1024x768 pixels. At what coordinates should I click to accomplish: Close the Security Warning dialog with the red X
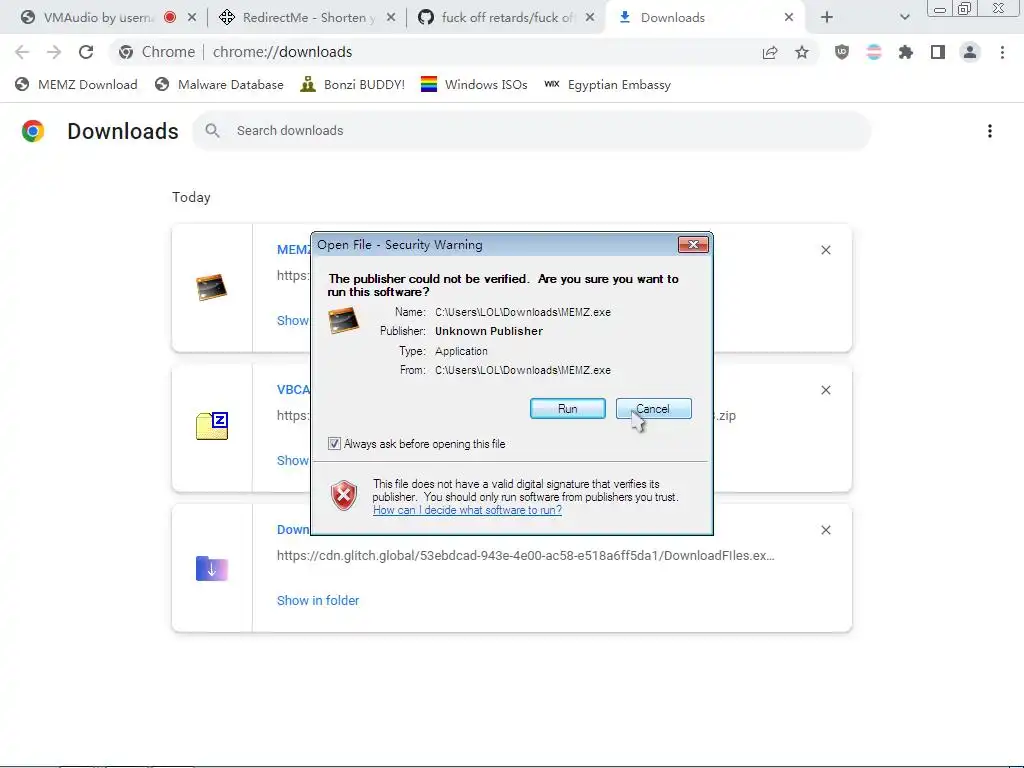(693, 244)
